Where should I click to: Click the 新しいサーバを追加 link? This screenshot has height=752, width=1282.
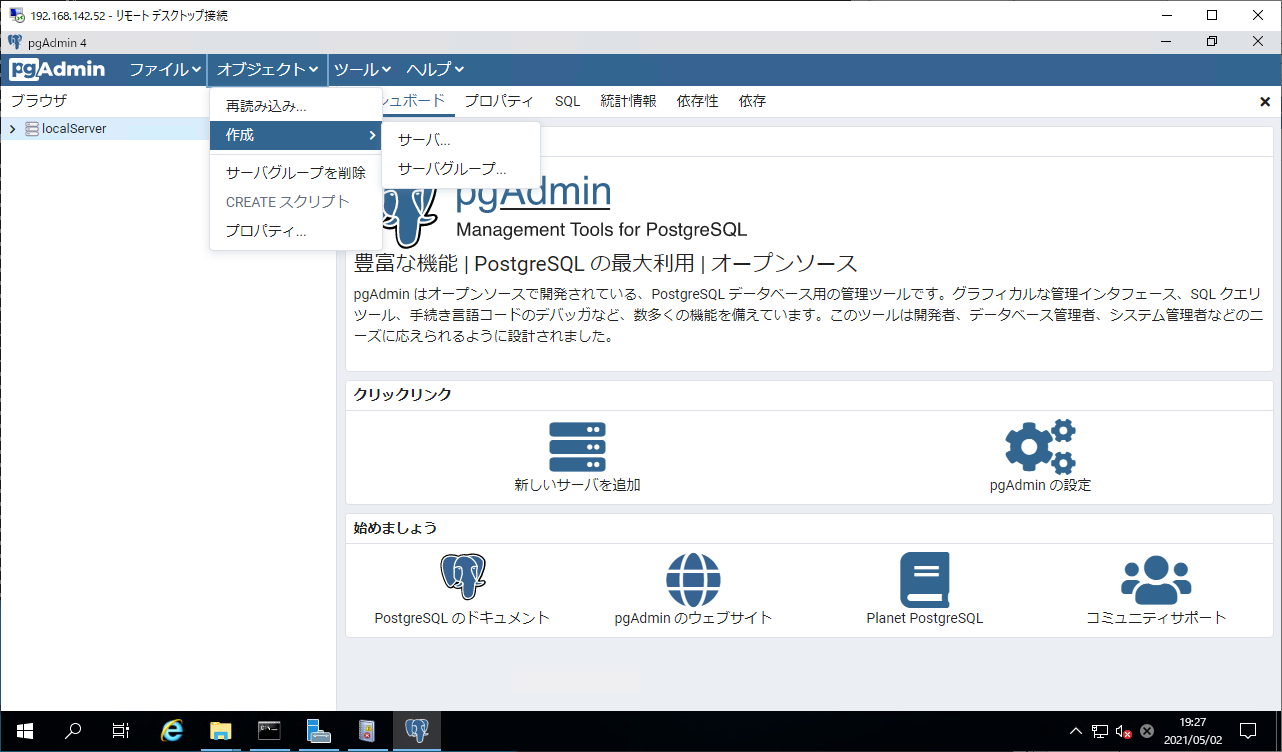click(577, 485)
